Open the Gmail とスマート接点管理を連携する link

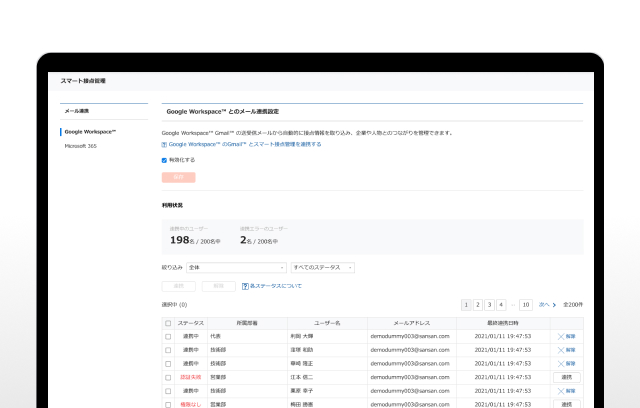[245, 144]
